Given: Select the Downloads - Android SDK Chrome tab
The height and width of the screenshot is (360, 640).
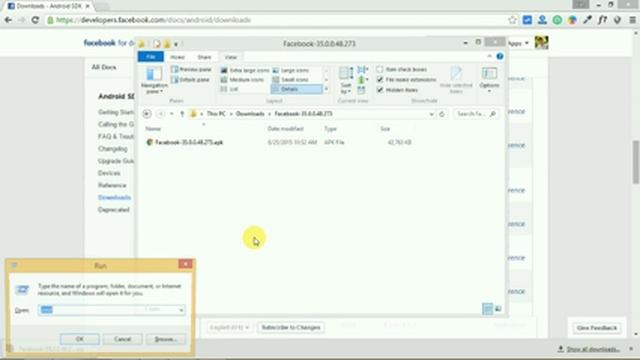Looking at the screenshot, I should [x=49, y=6].
